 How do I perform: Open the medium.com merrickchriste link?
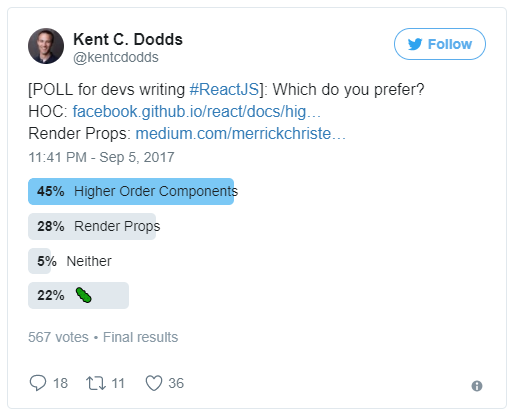click(x=240, y=133)
